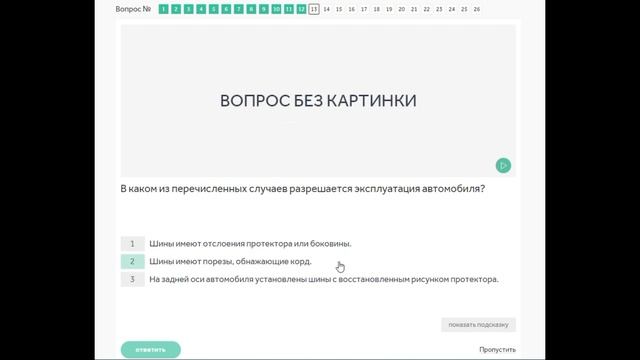Jump to question number 17
Screen dimensions: 640x360
tap(364, 9)
